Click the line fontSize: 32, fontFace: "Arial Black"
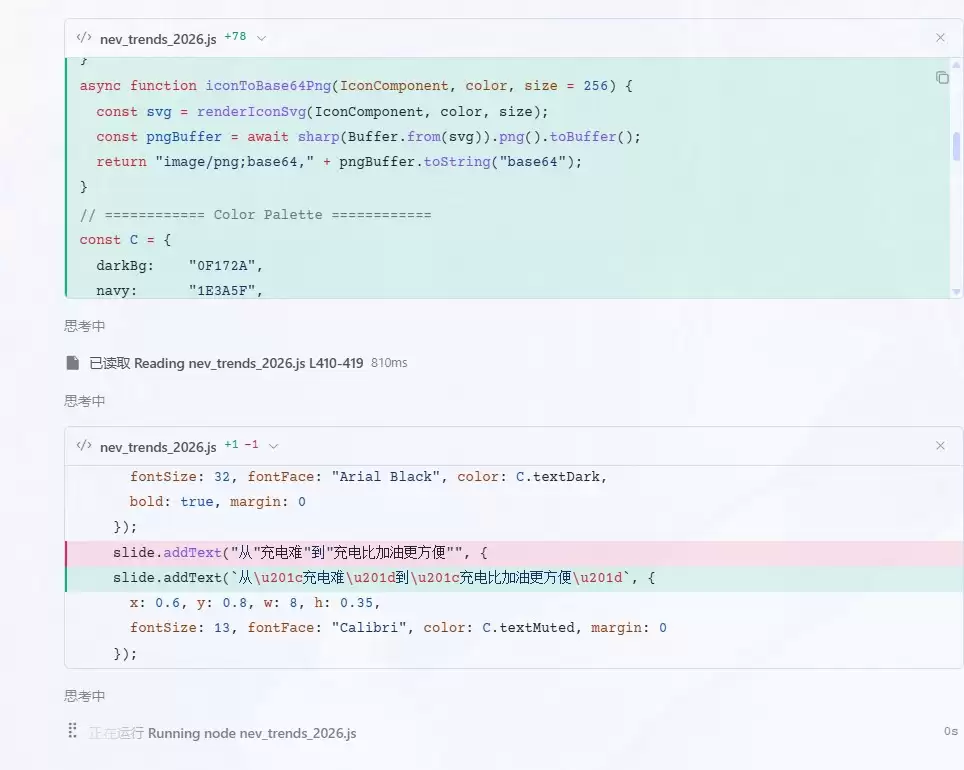Viewport: 964px width, 770px height. coord(368,477)
